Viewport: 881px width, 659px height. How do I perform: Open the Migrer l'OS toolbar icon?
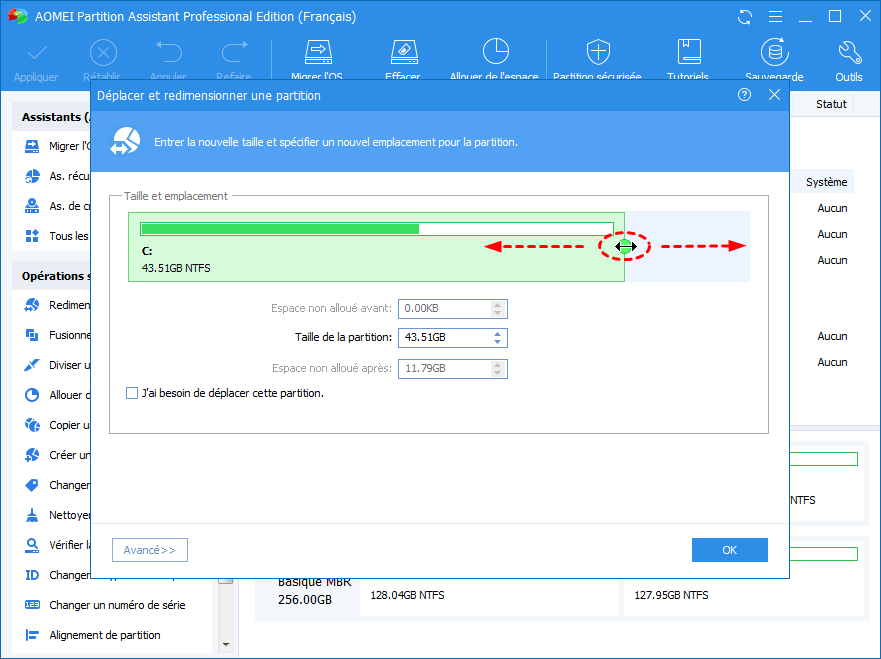pyautogui.click(x=318, y=52)
